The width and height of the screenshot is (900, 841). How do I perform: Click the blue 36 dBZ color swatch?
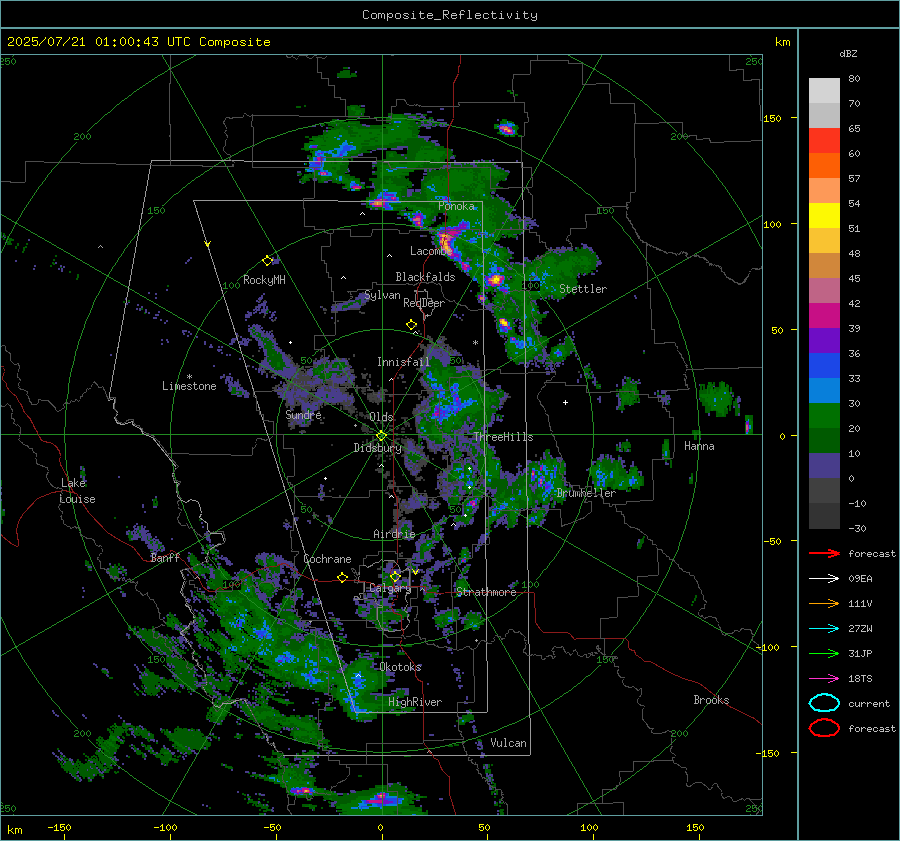coord(824,365)
